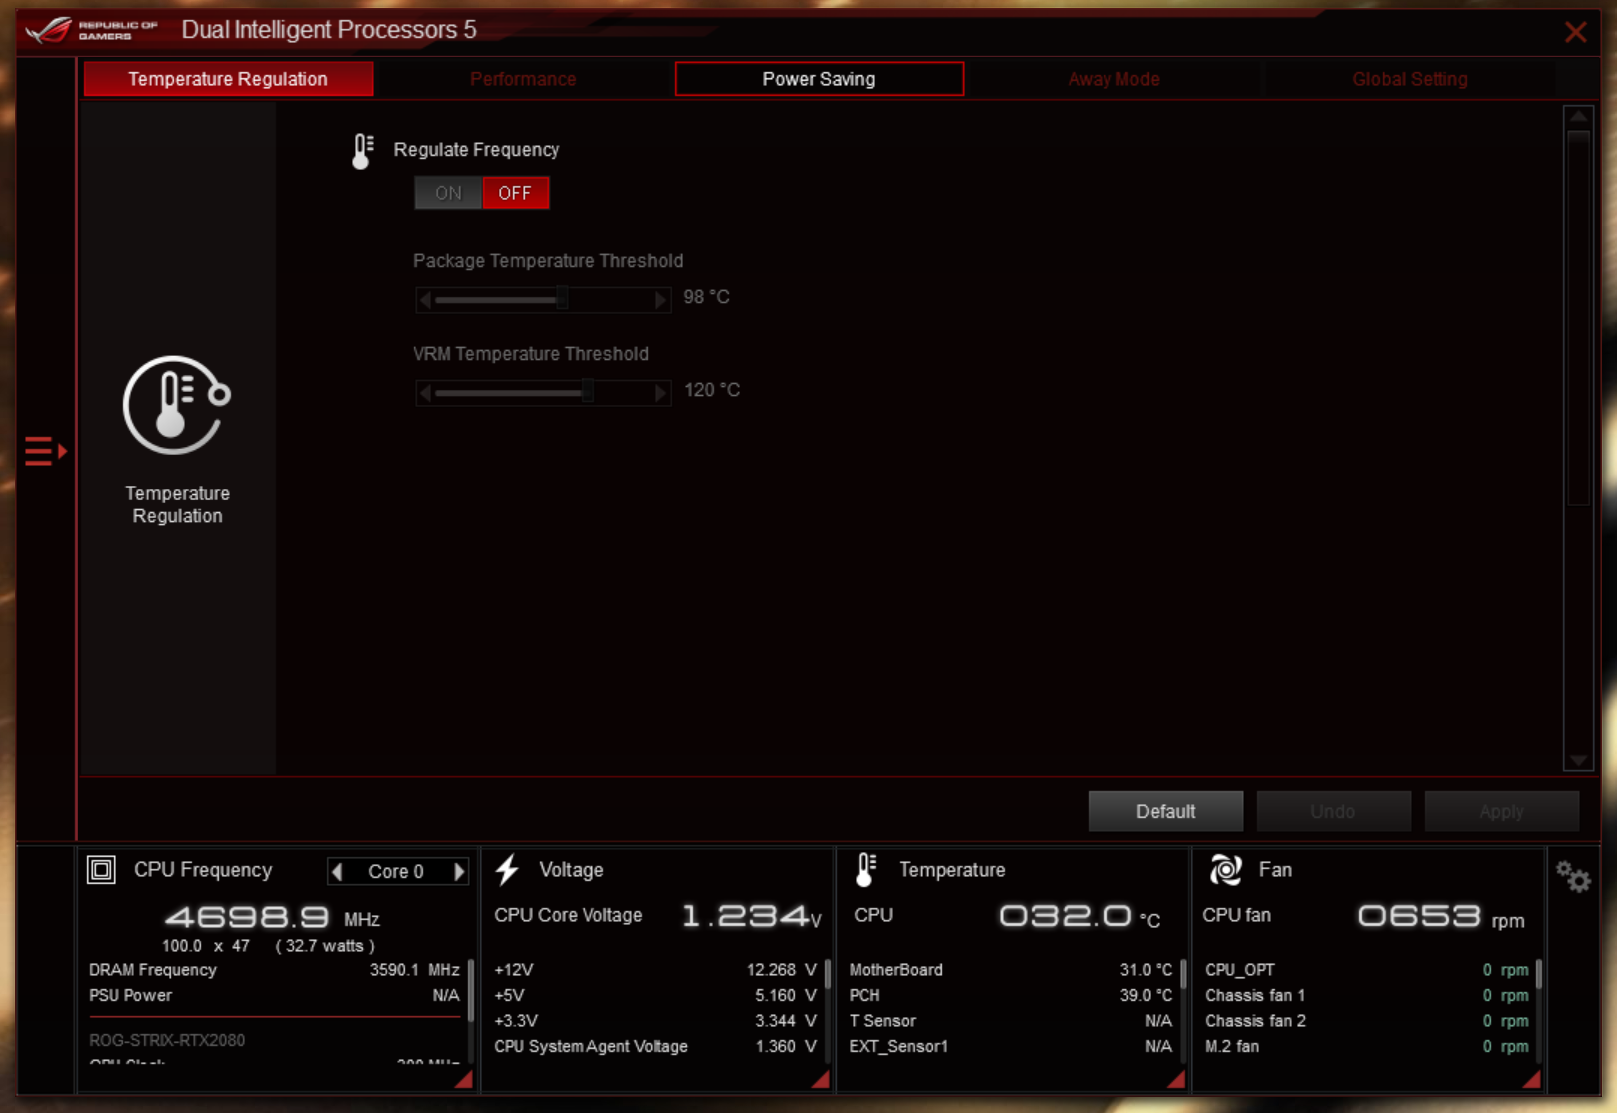Screen dimensions: 1617x1113
Task: Close the Dual Intelligent Processors window
Action: coord(1575,32)
